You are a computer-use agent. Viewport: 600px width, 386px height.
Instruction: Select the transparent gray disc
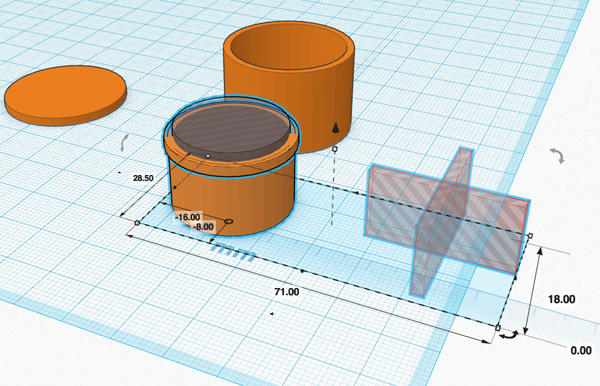pyautogui.click(x=231, y=131)
